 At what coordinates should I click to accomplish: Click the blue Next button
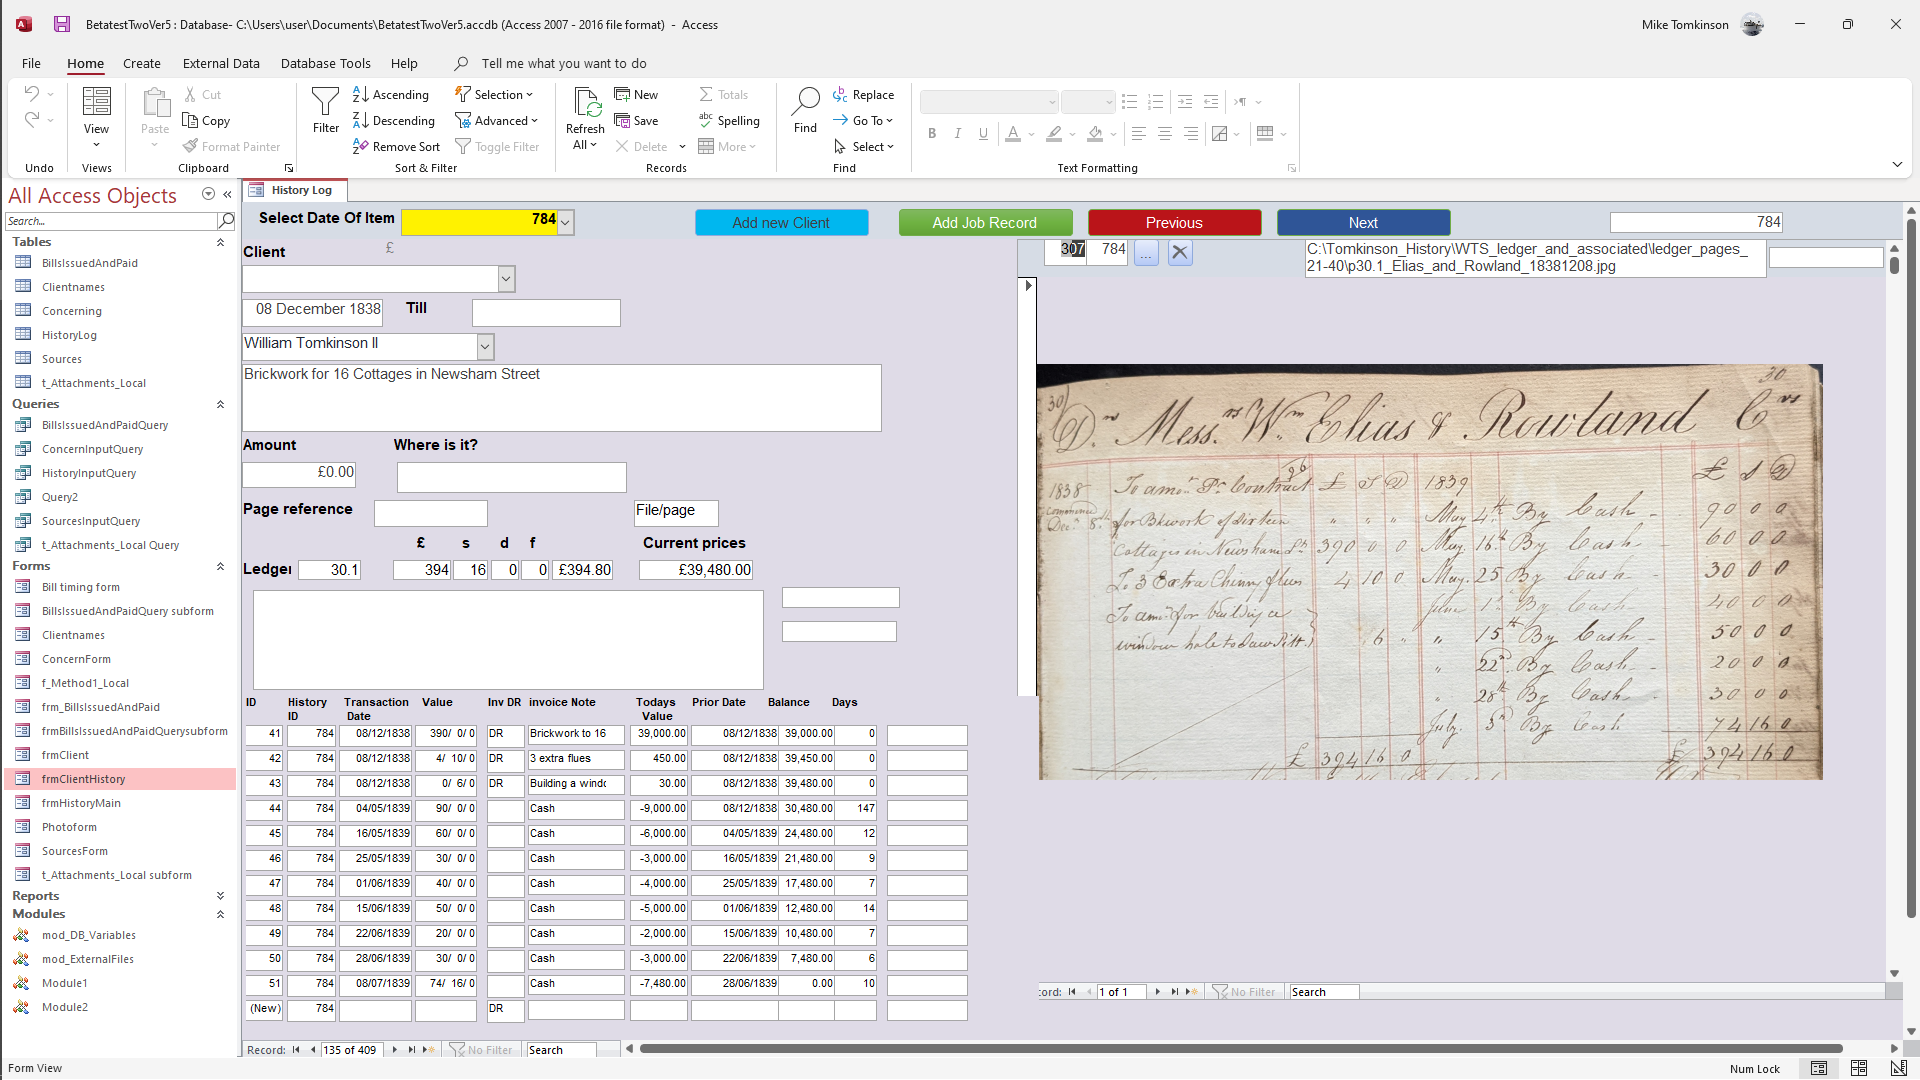coord(1363,222)
